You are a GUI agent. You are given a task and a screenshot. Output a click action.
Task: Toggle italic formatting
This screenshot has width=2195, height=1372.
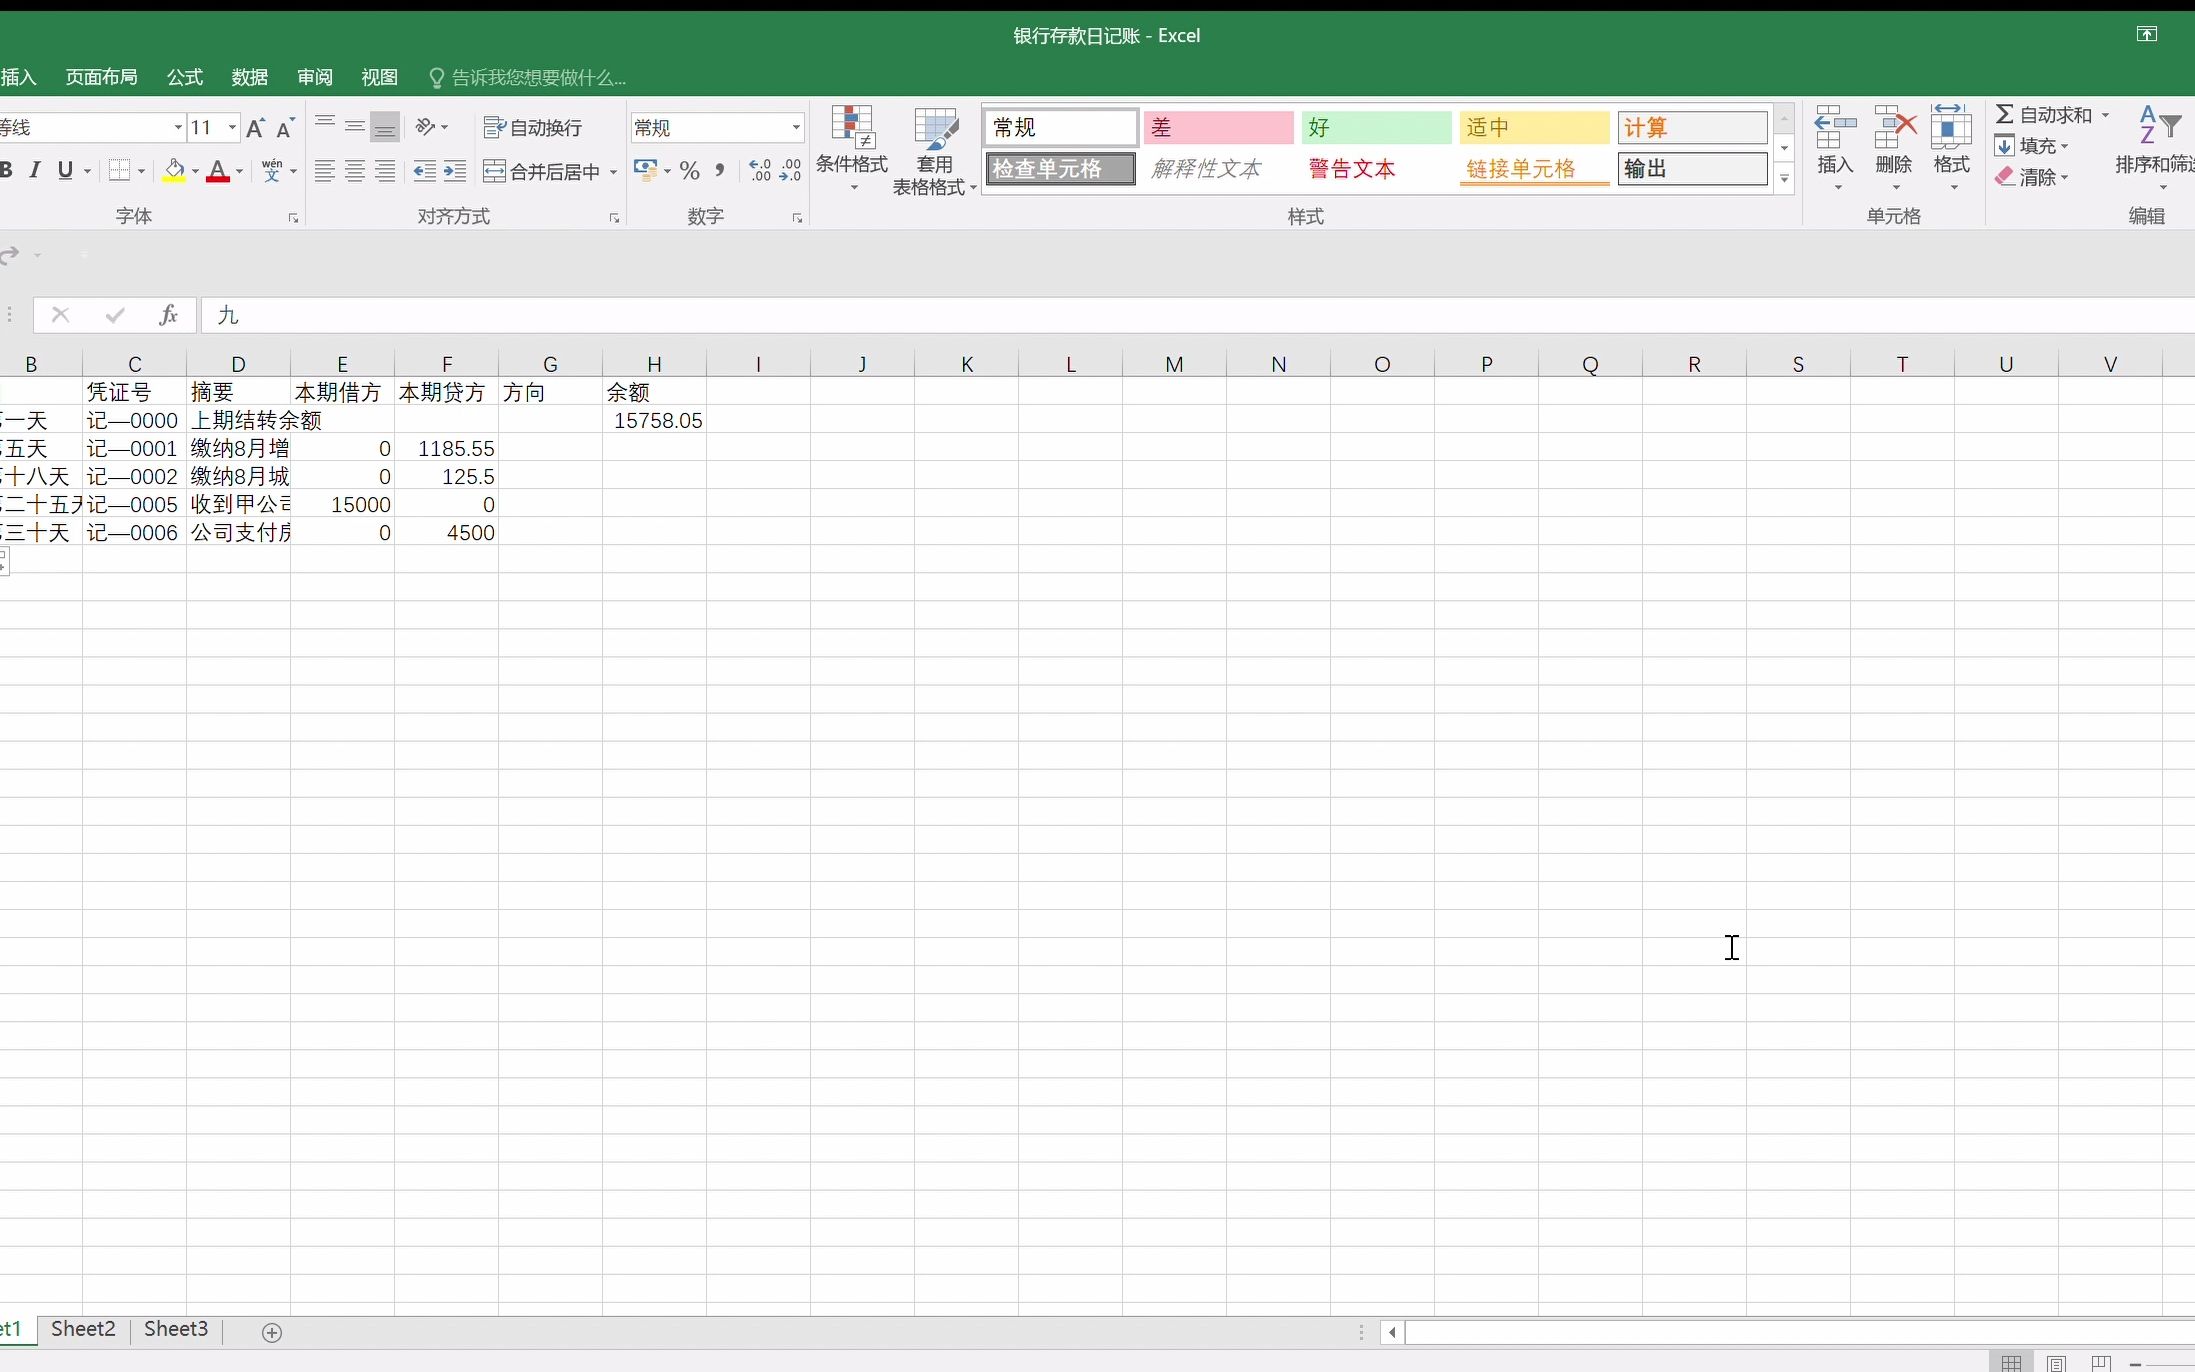[x=35, y=171]
